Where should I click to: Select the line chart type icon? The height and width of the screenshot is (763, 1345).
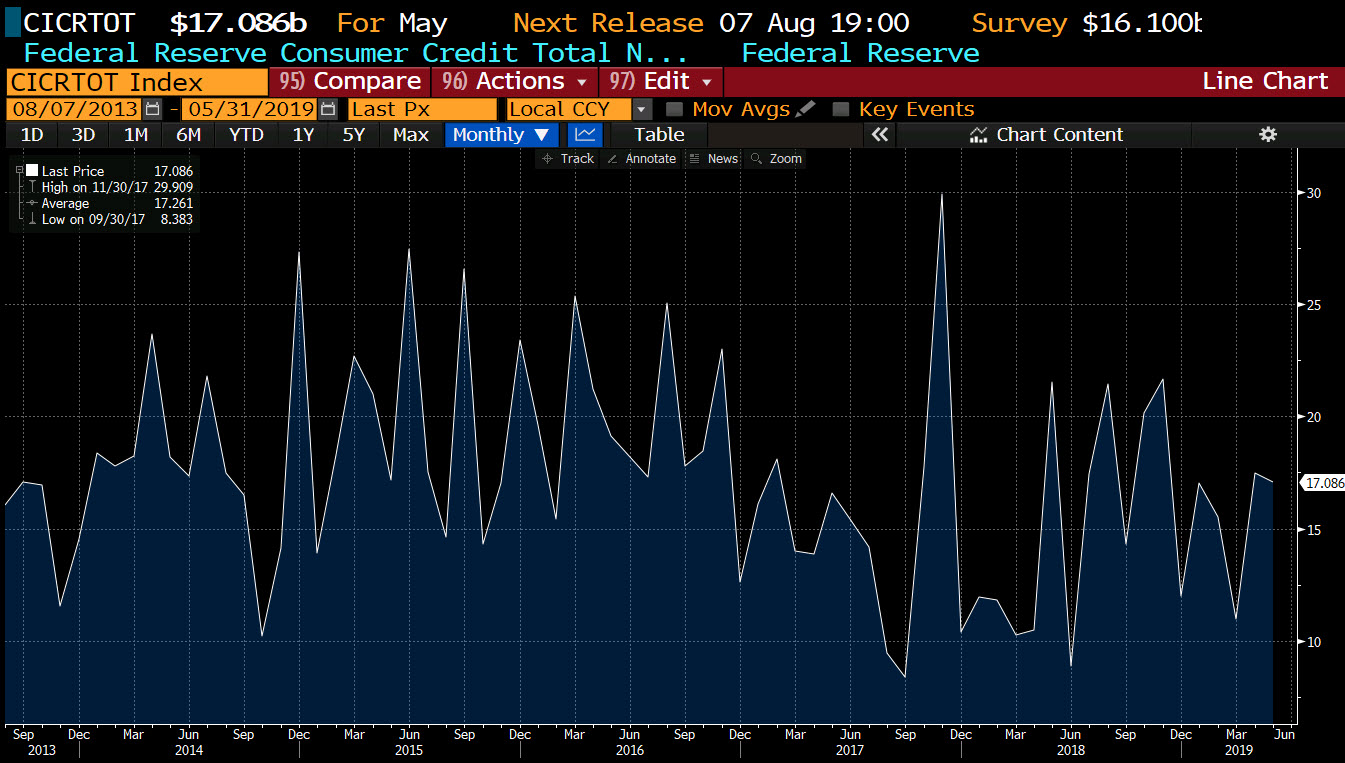(x=586, y=134)
